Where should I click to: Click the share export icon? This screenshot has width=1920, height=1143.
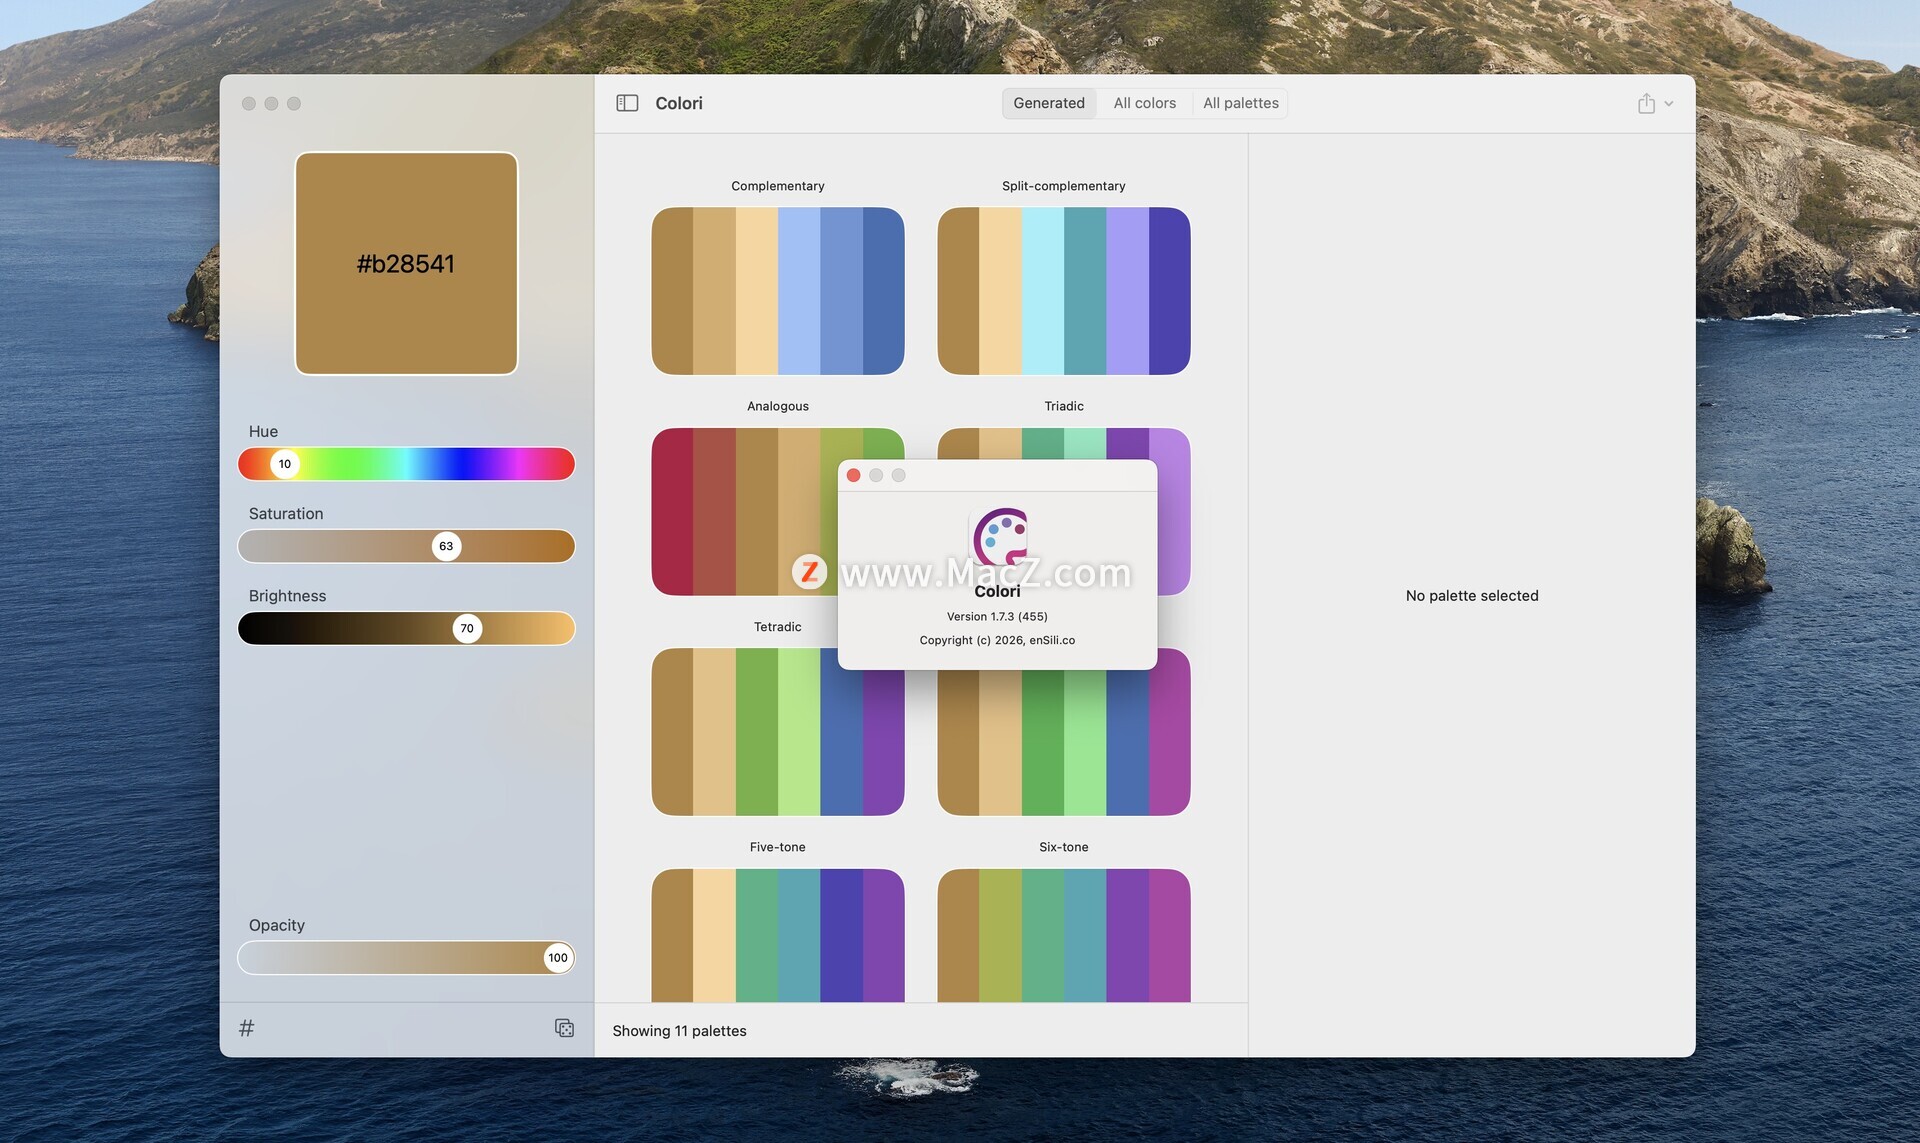click(x=1646, y=103)
